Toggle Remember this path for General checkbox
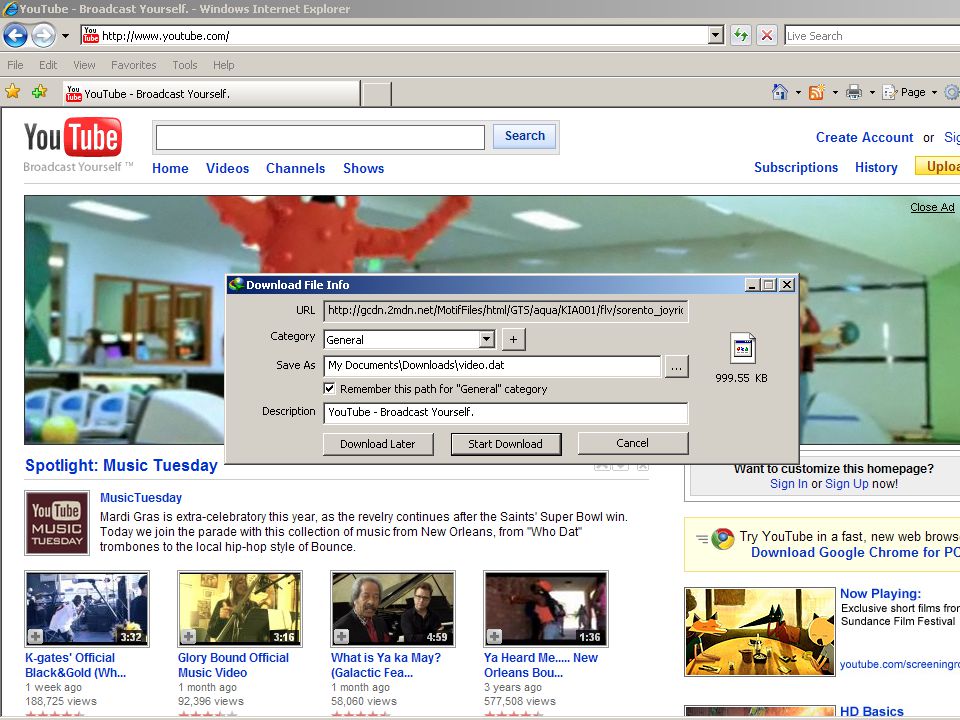The height and width of the screenshot is (720, 960). tap(329, 388)
